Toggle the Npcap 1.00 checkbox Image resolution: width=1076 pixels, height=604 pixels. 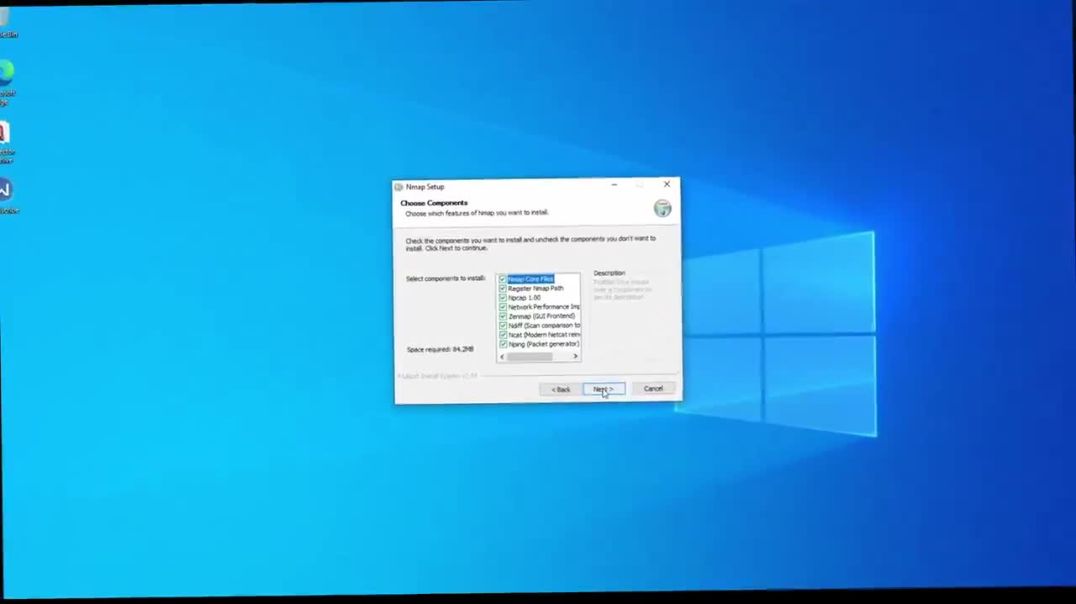tap(502, 298)
